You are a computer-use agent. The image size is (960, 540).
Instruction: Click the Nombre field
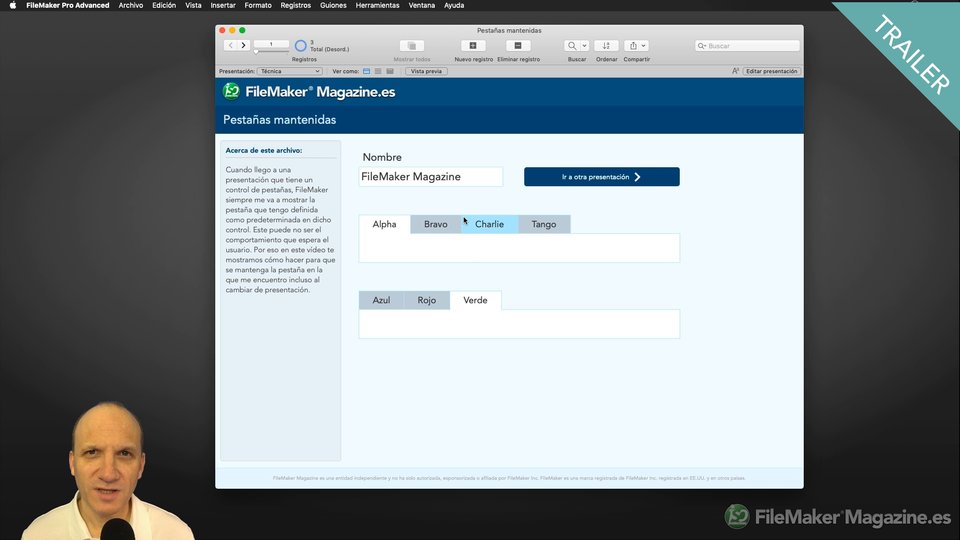pos(430,176)
